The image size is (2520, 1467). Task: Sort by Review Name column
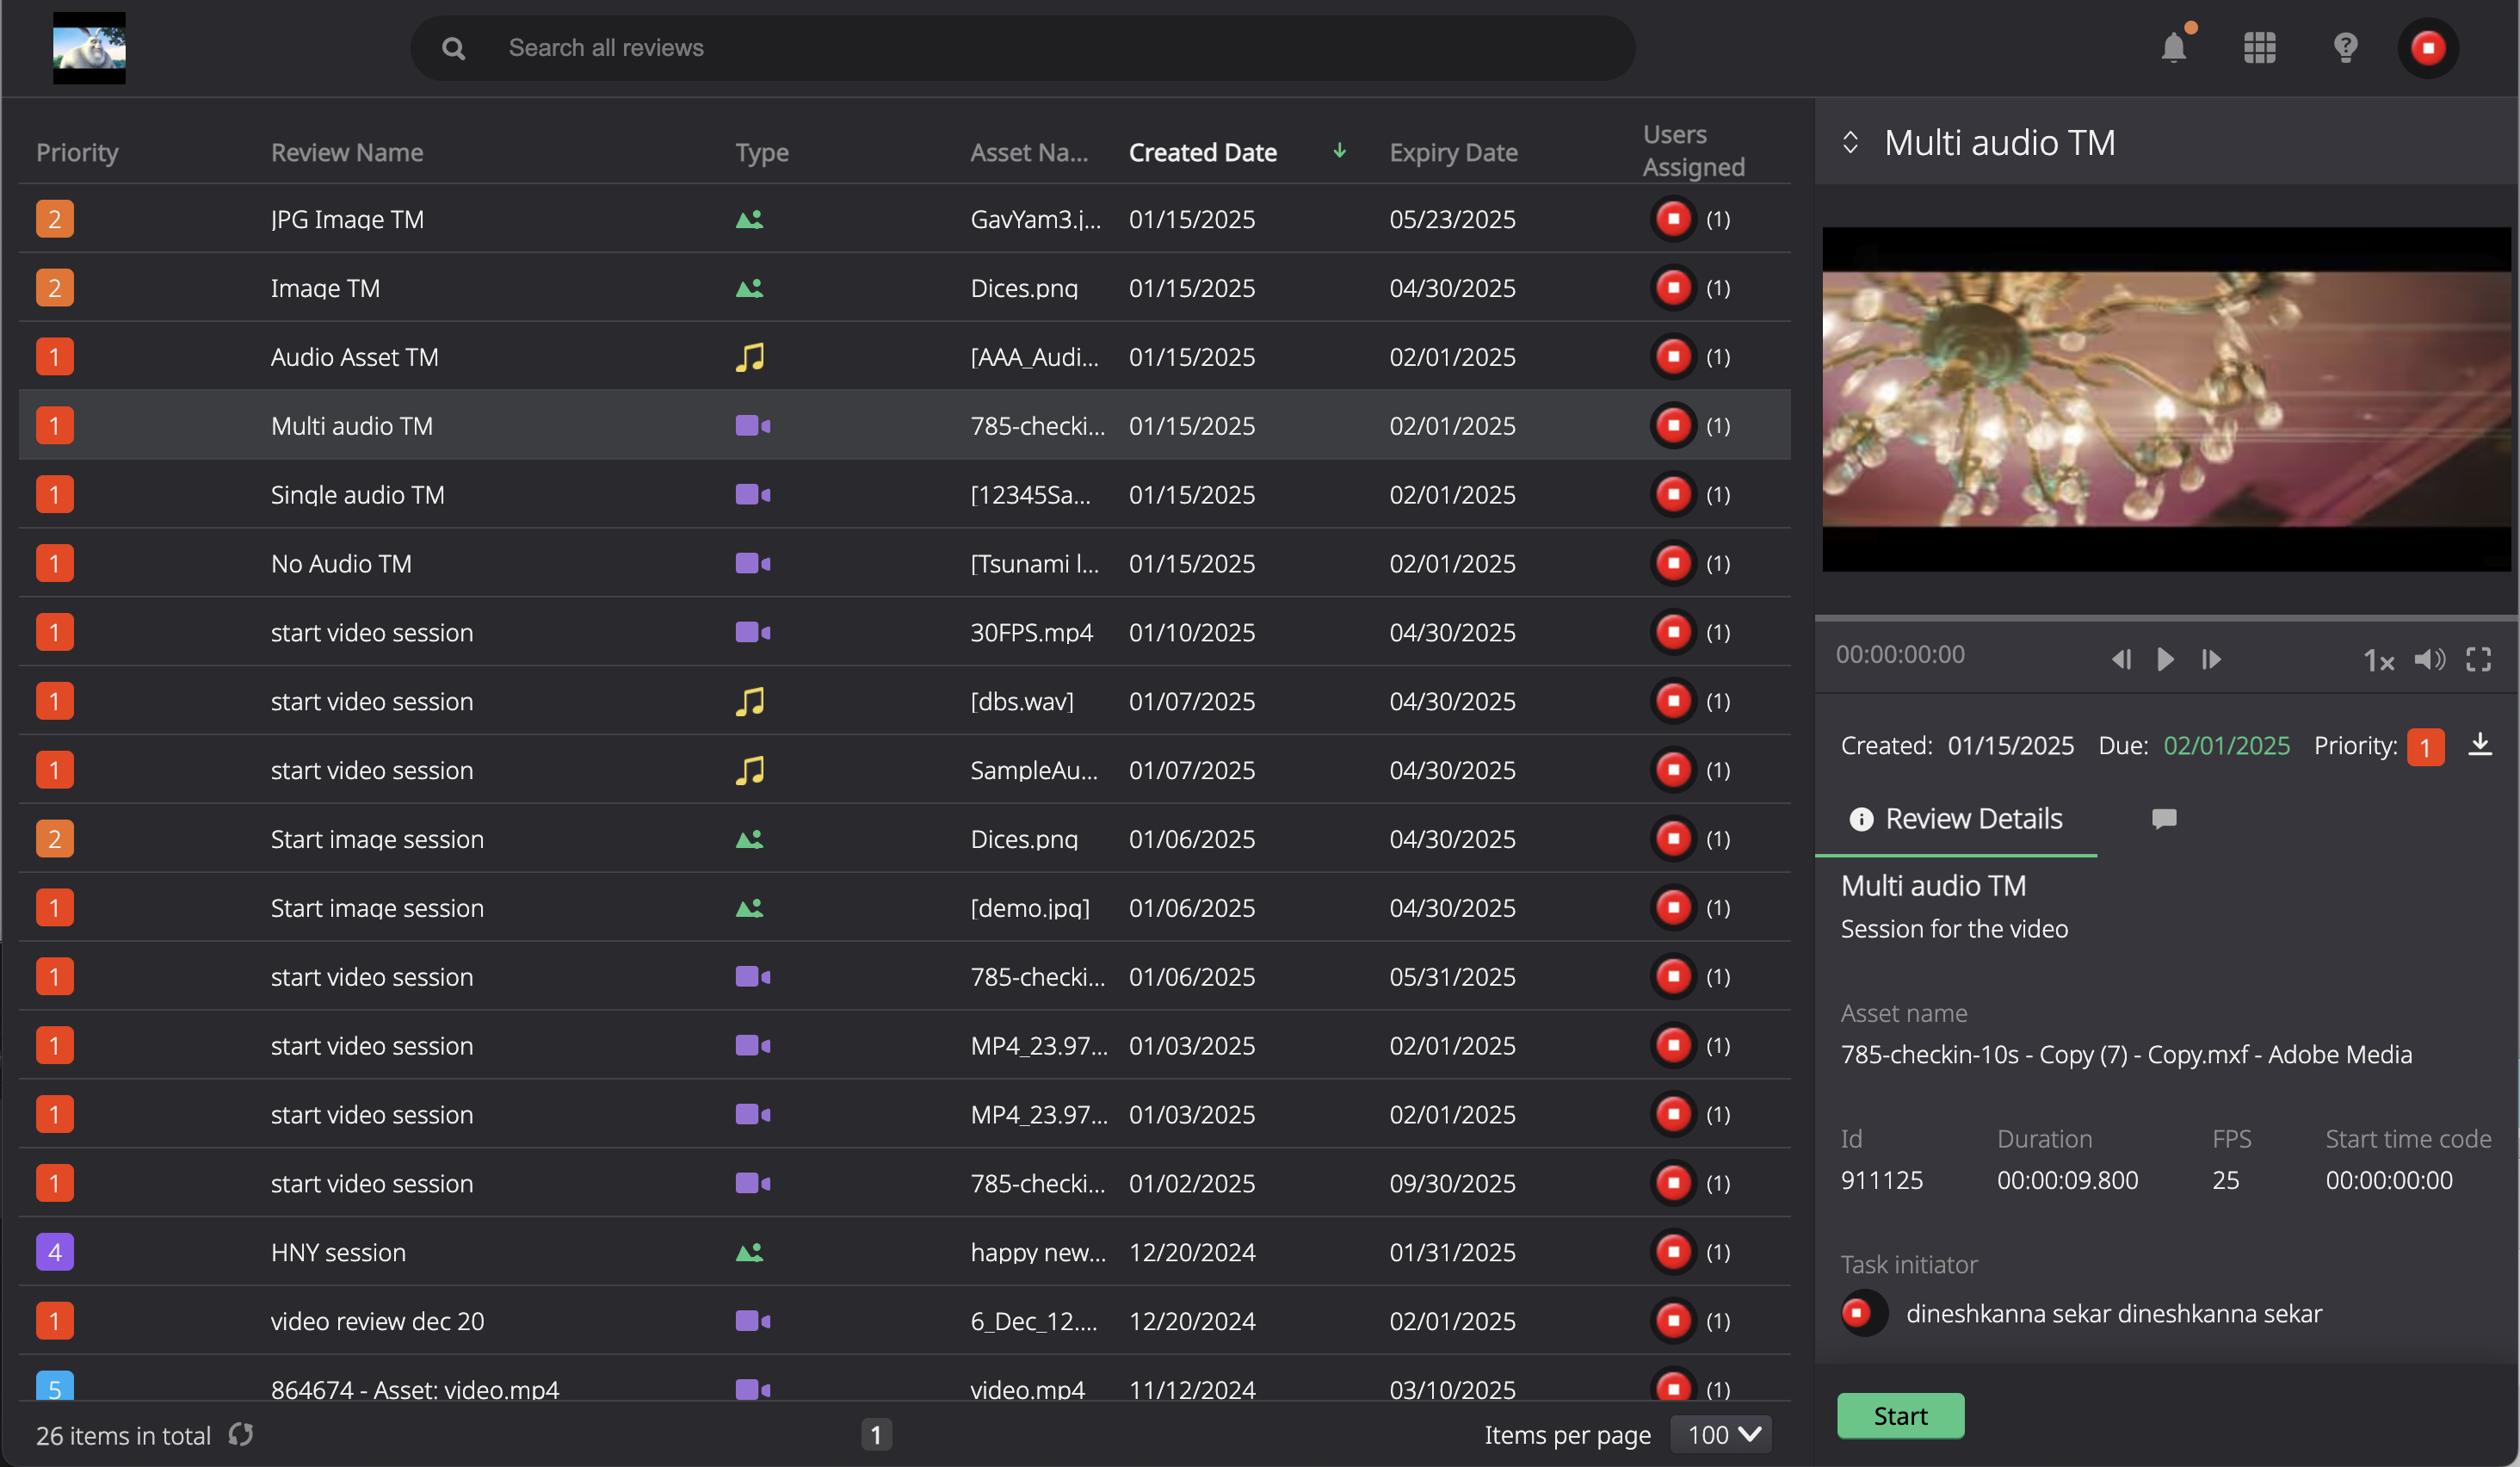coord(347,152)
